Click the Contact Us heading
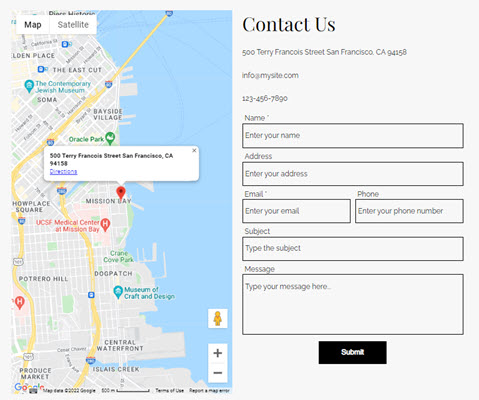This screenshot has width=479, height=400. pos(289,24)
